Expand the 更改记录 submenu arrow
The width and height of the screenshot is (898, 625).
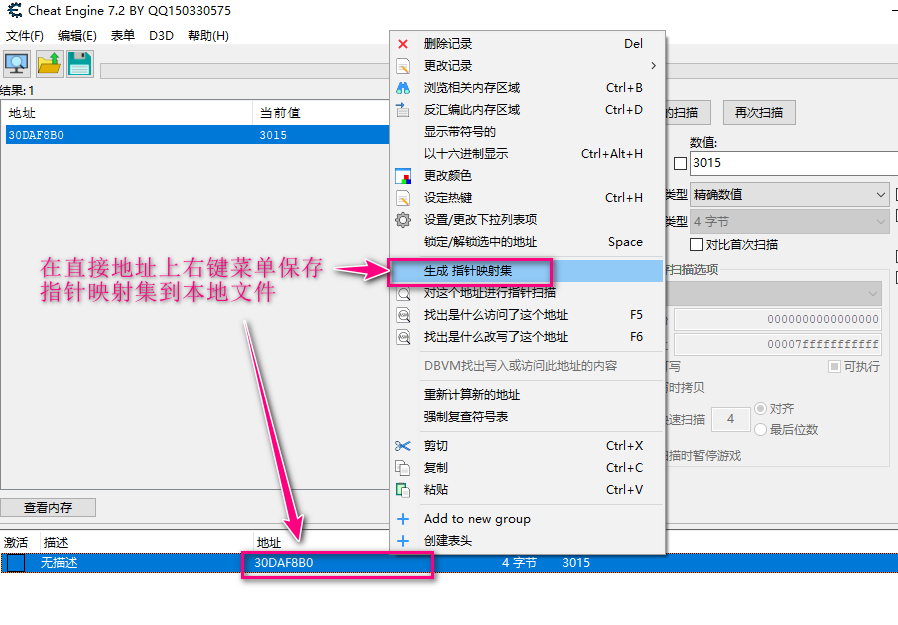pyautogui.click(x=653, y=66)
